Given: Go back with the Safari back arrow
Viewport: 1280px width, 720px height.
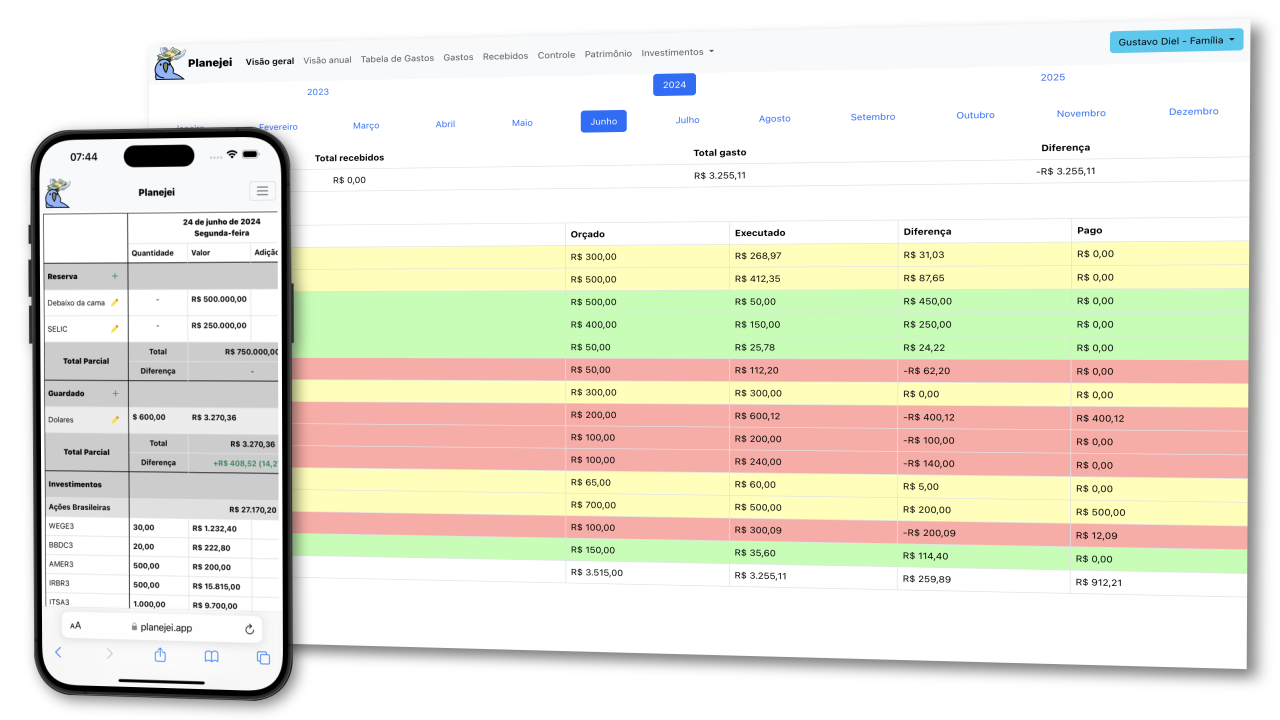Looking at the screenshot, I should pyautogui.click(x=58, y=653).
